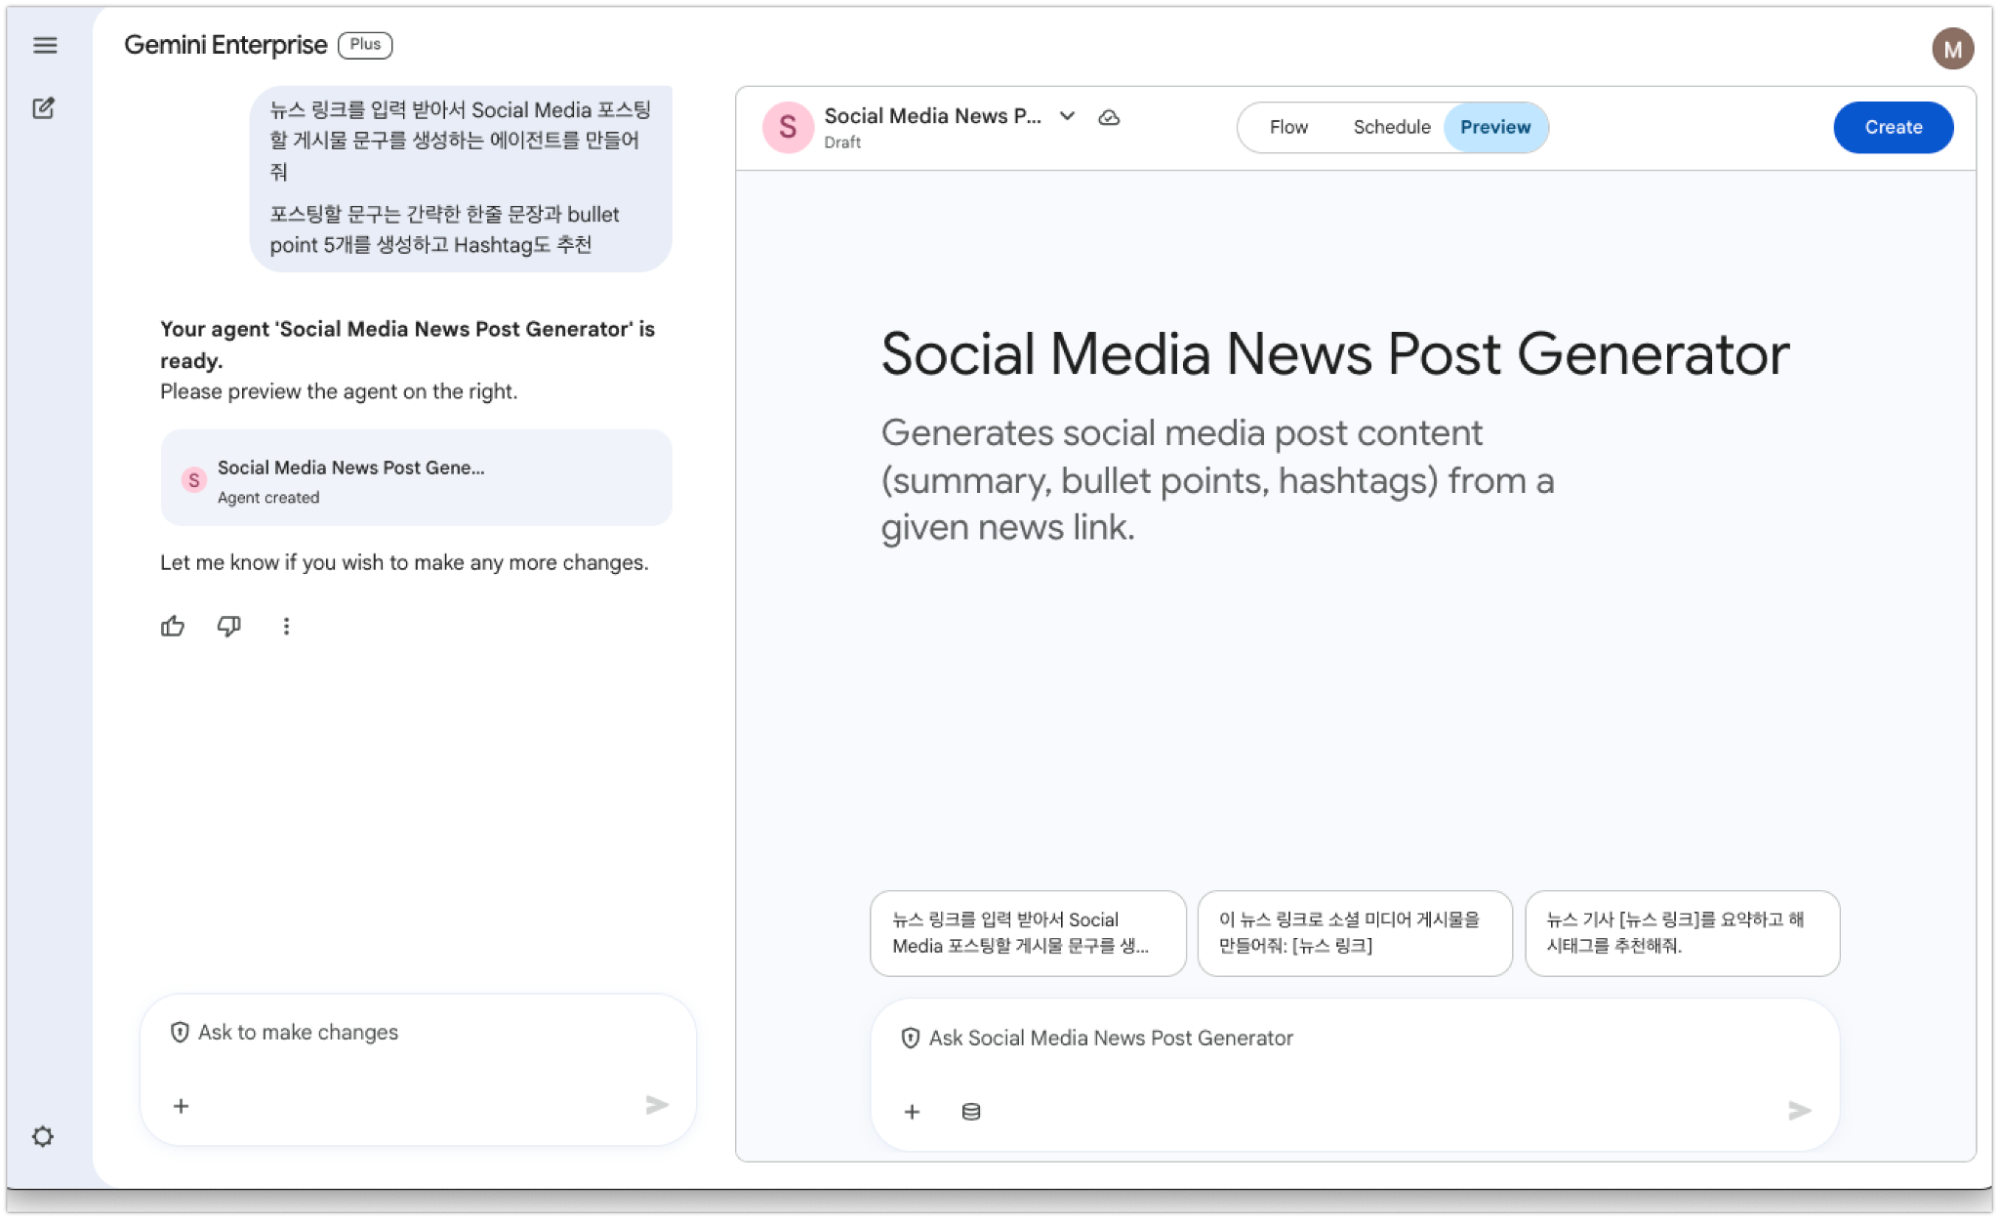This screenshot has height=1220, width=1999.
Task: Click the new chat compose icon
Action: (43, 108)
